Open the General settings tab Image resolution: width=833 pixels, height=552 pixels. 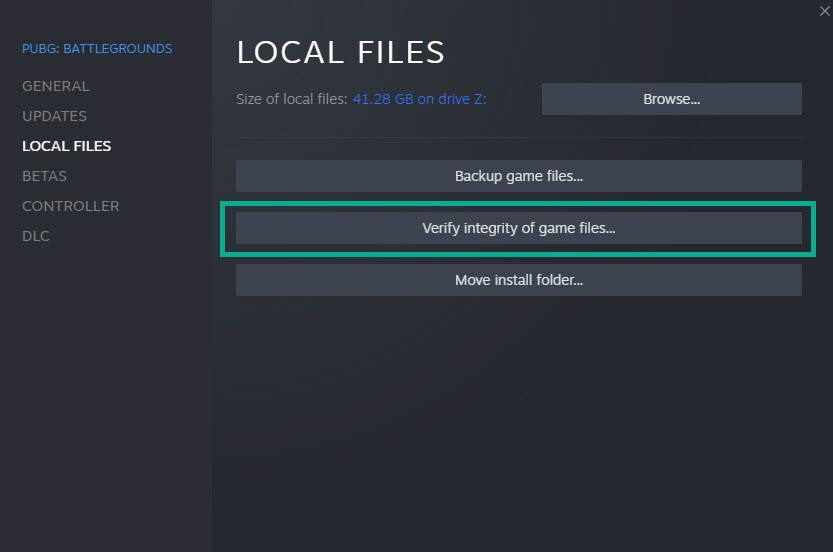tap(56, 86)
